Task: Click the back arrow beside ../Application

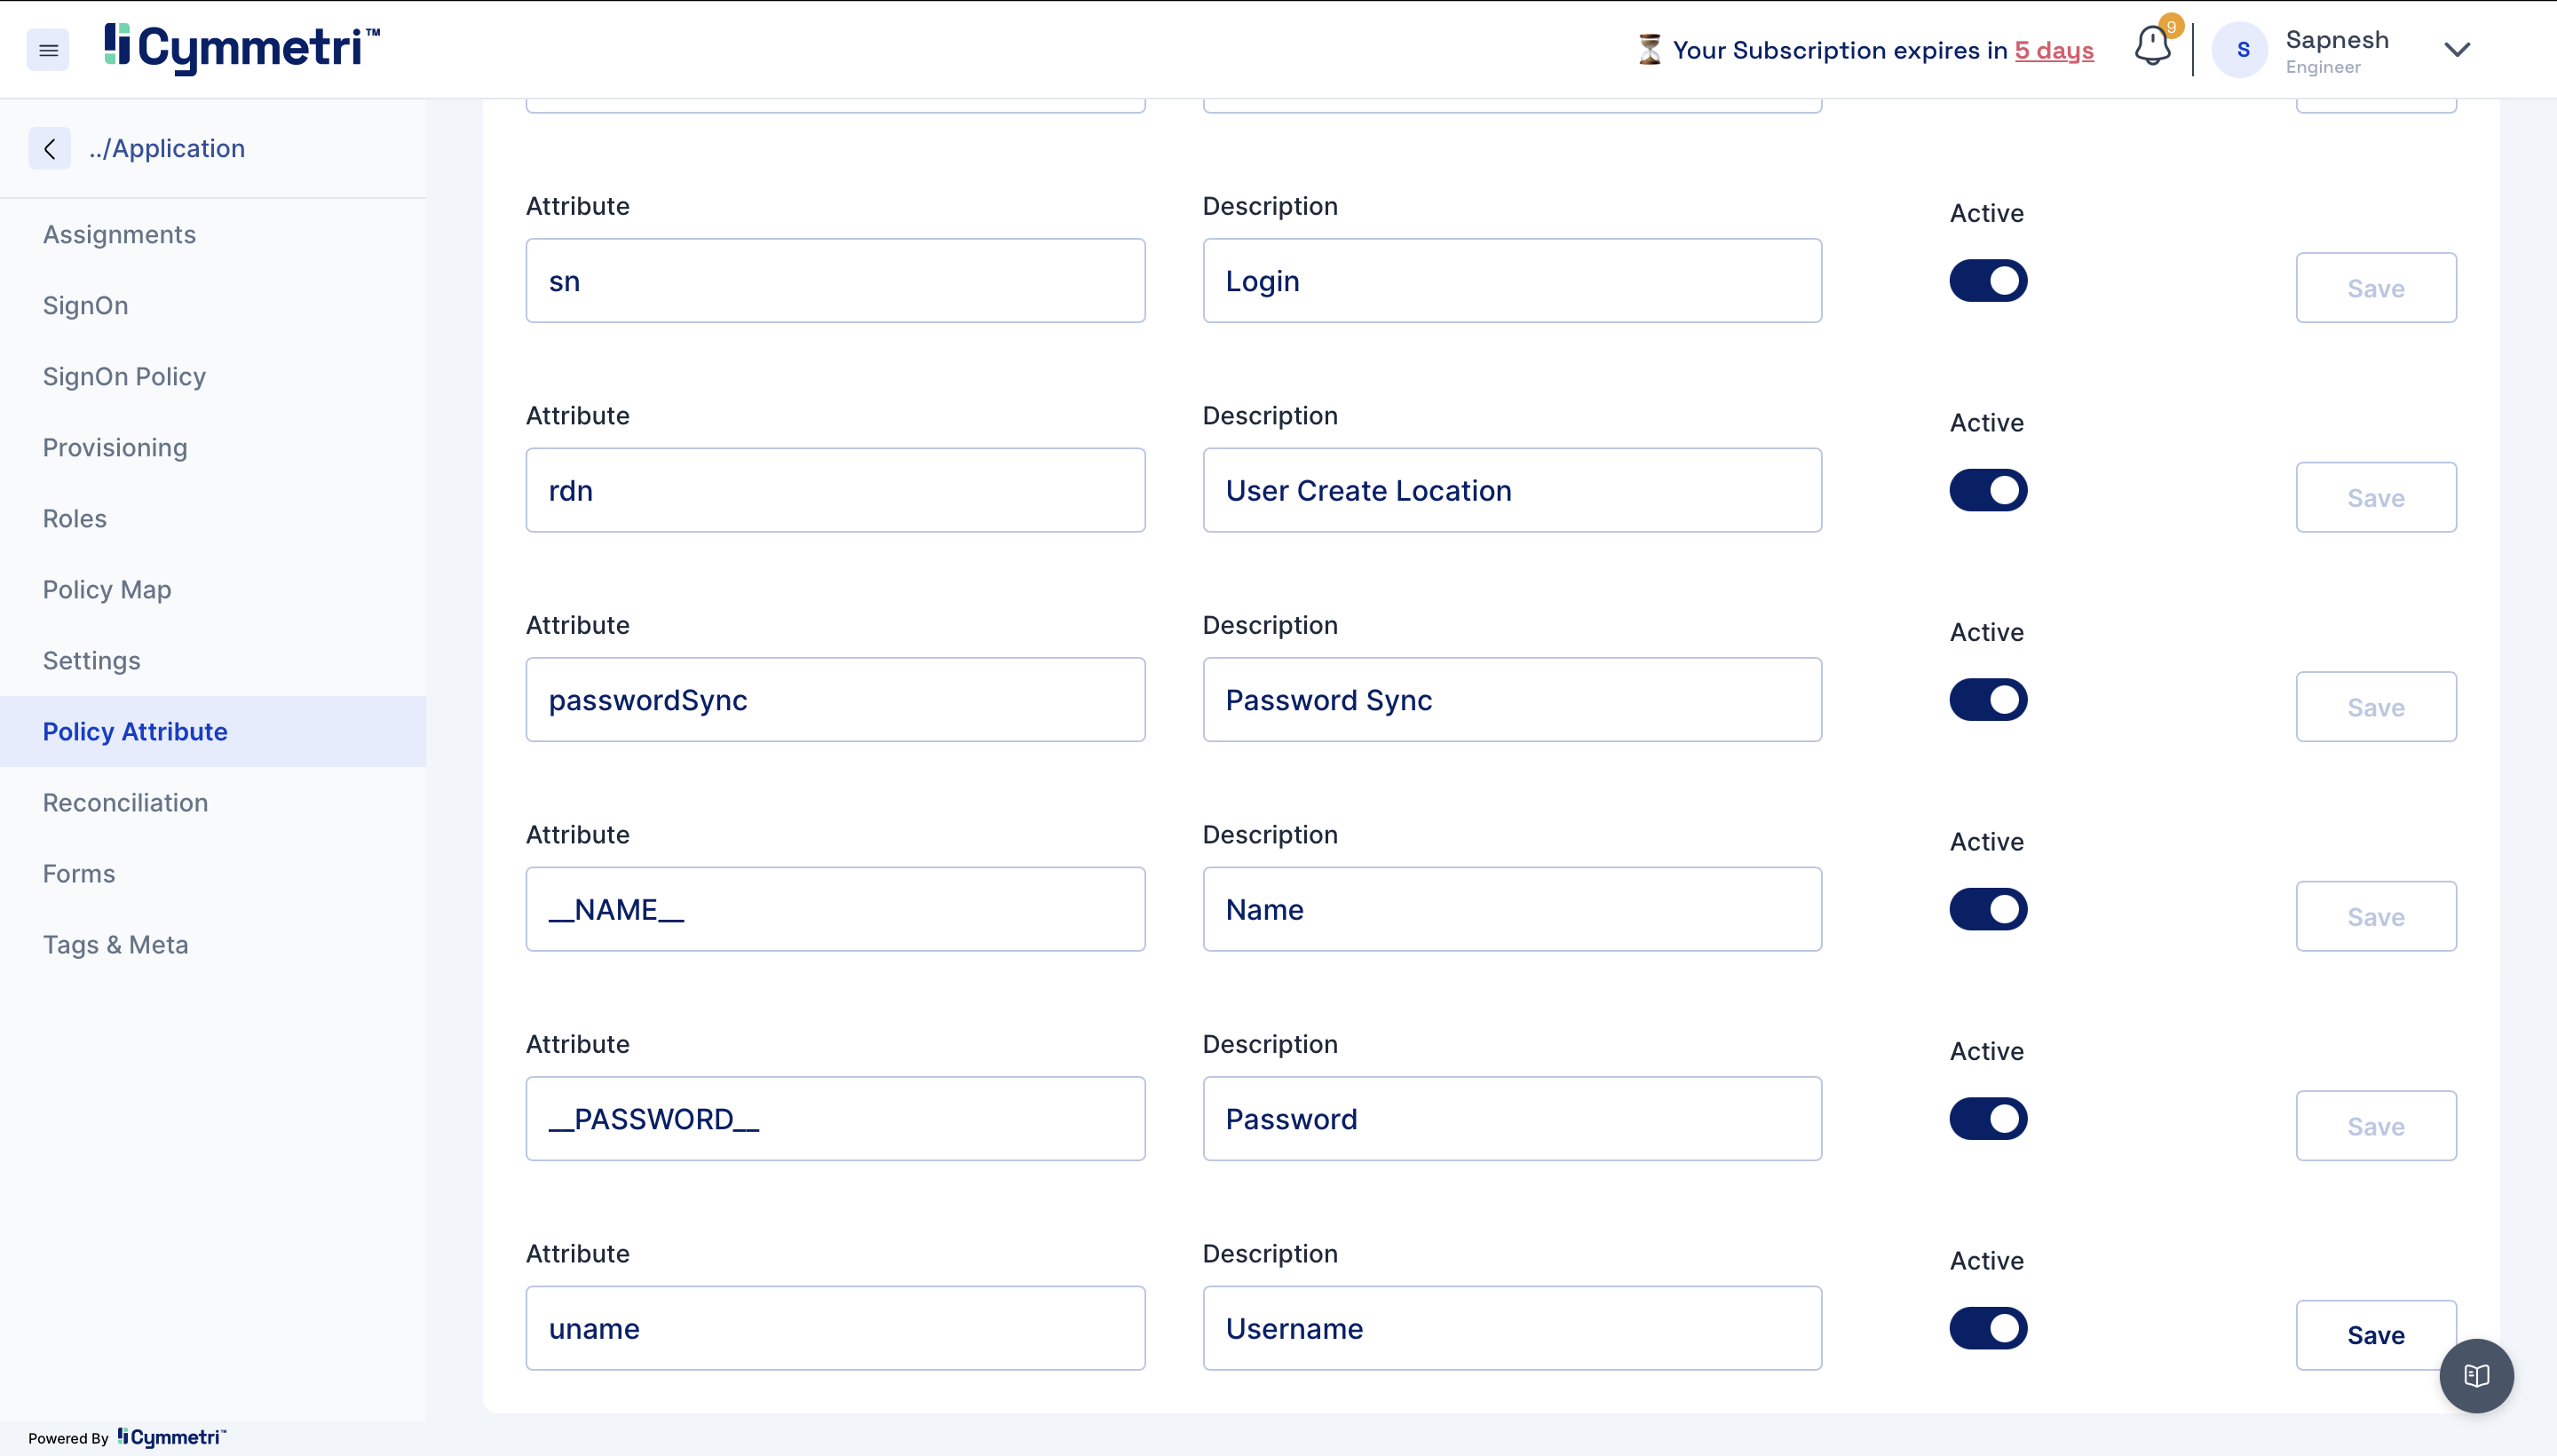Action: (49, 148)
